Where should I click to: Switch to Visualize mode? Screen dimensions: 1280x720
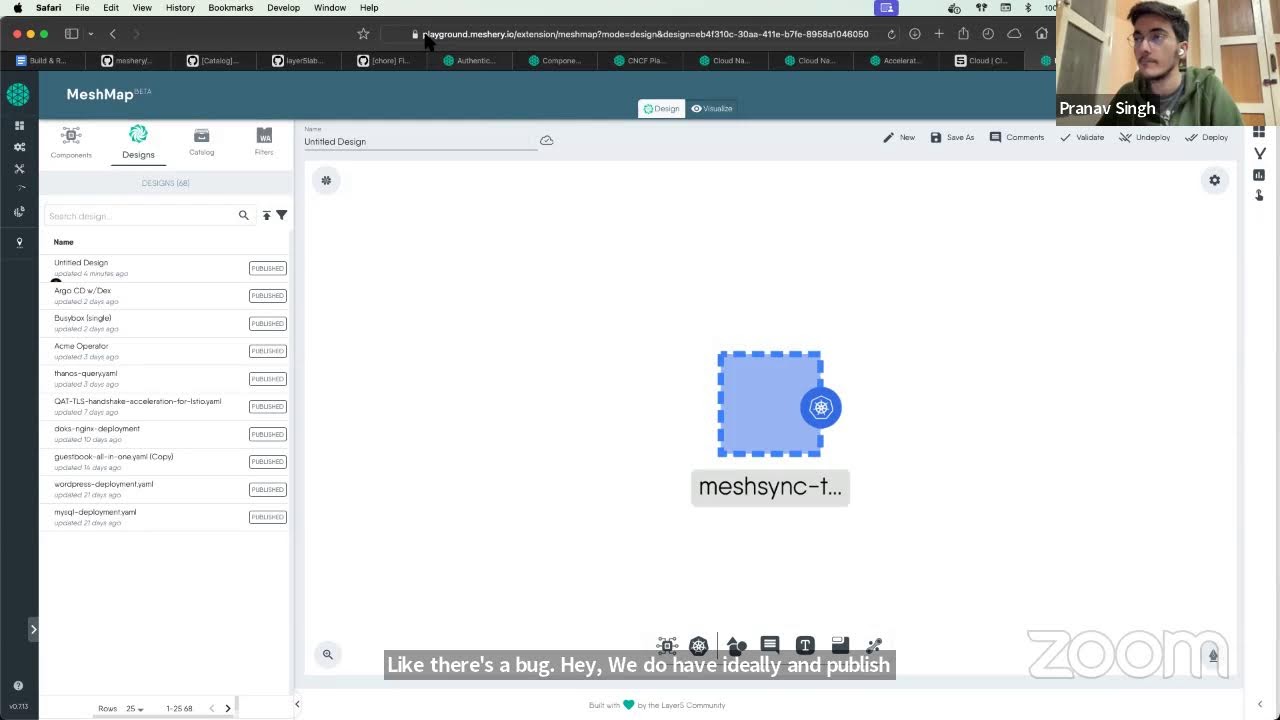pos(712,108)
